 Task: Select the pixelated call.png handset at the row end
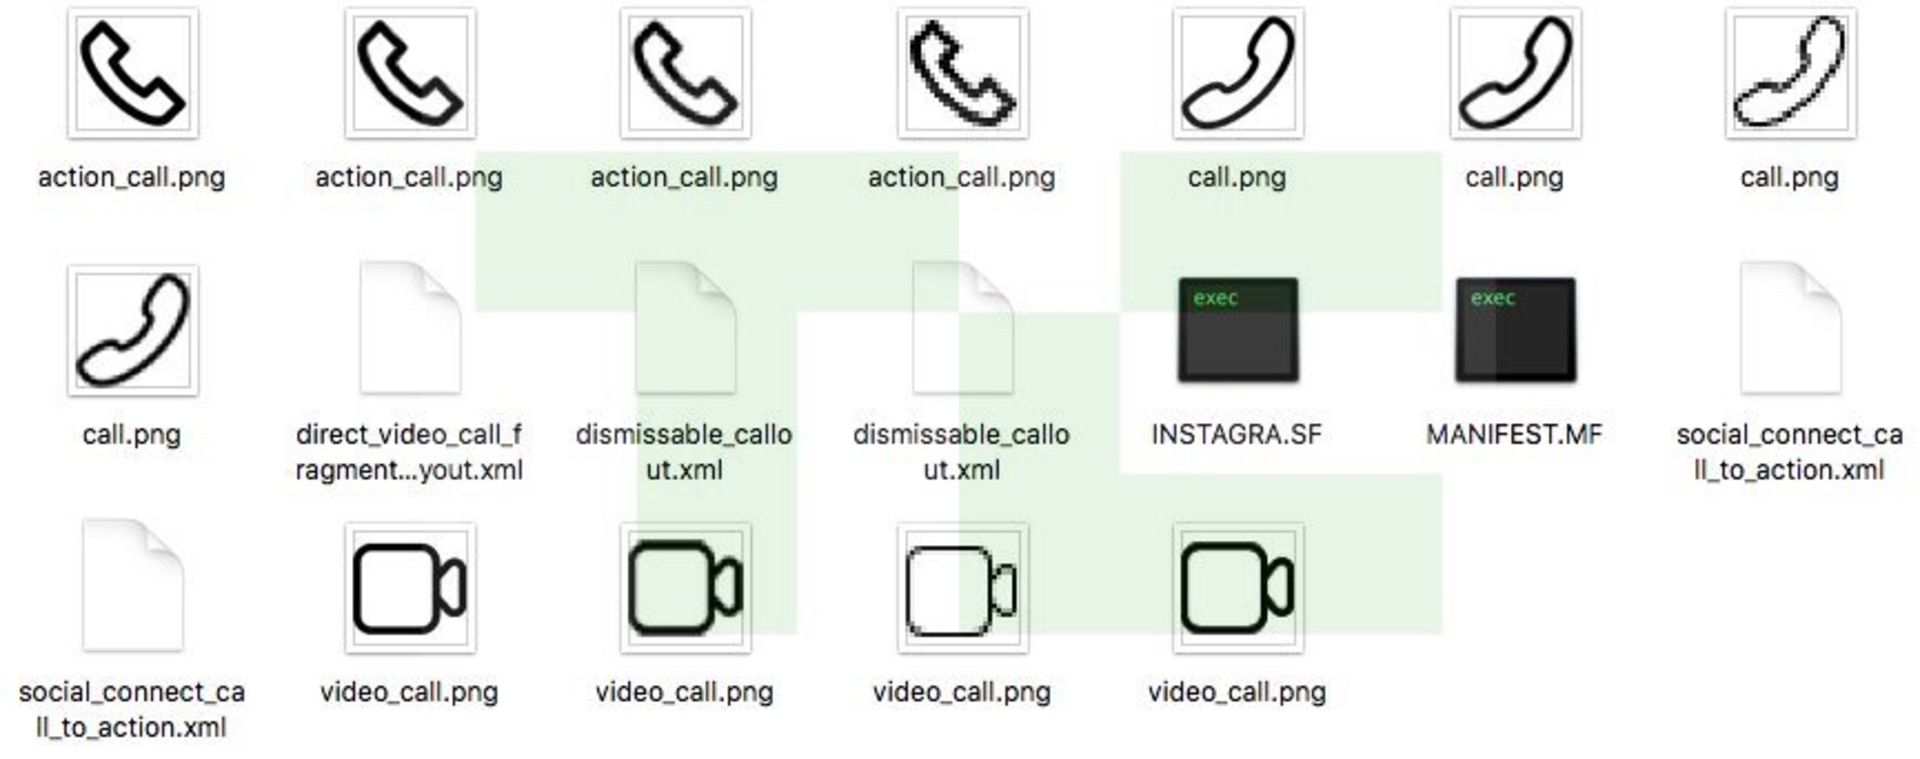coord(1790,73)
